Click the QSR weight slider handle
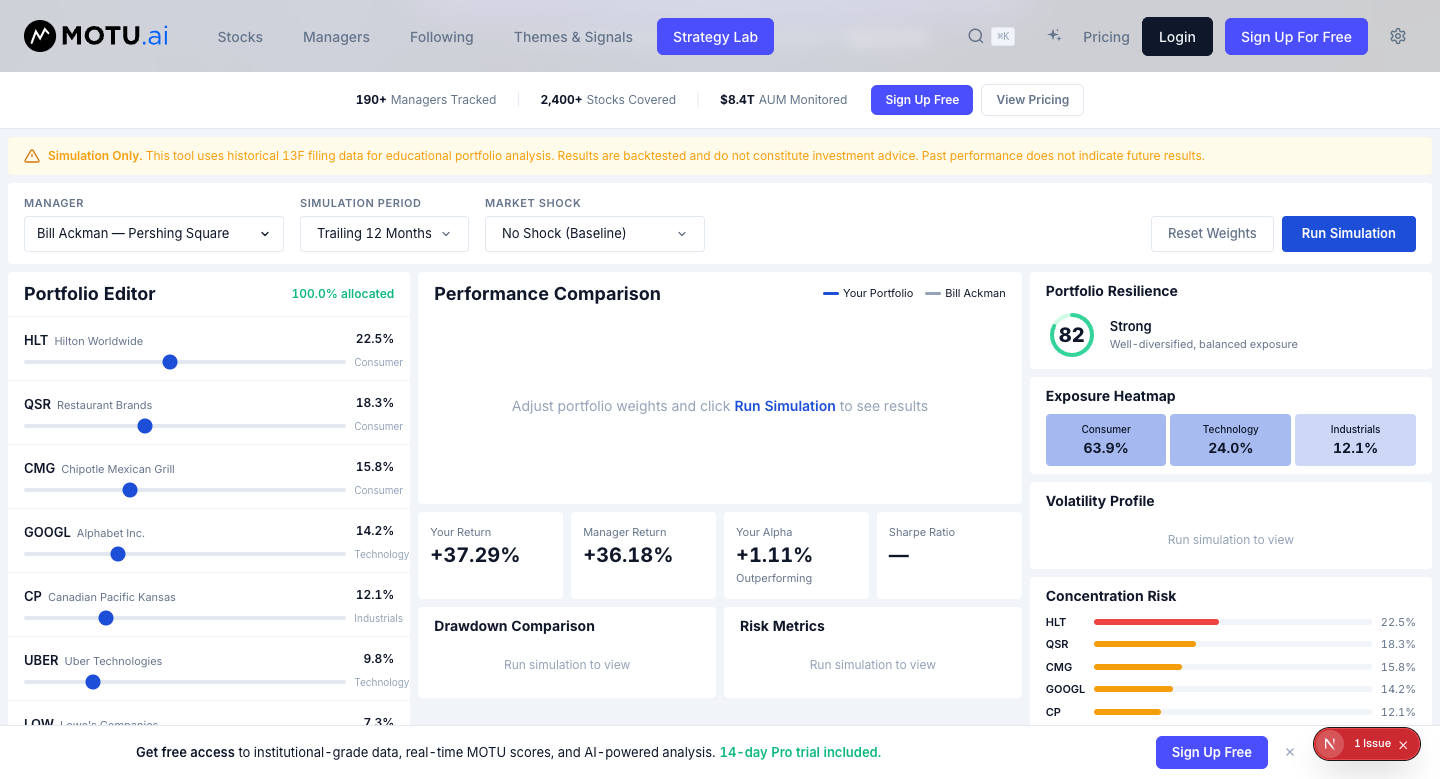1440x779 pixels. click(145, 426)
